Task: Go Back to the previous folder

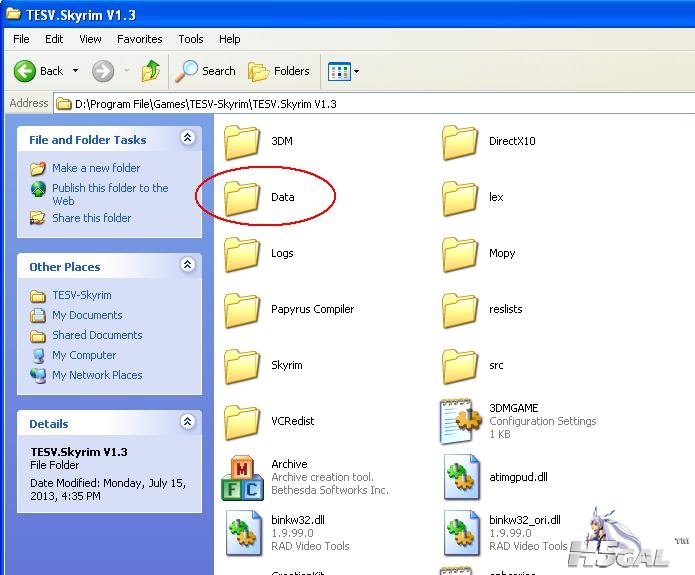Action: click(x=38, y=71)
